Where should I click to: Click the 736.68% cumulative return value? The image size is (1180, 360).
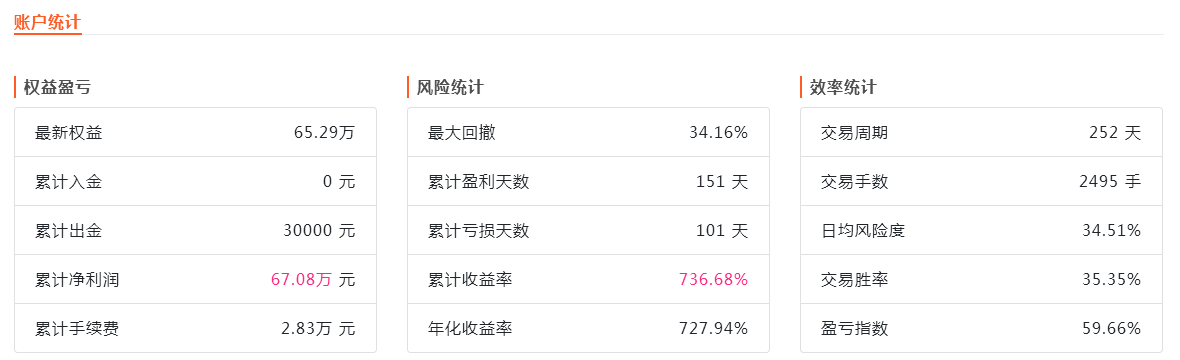[x=713, y=279]
